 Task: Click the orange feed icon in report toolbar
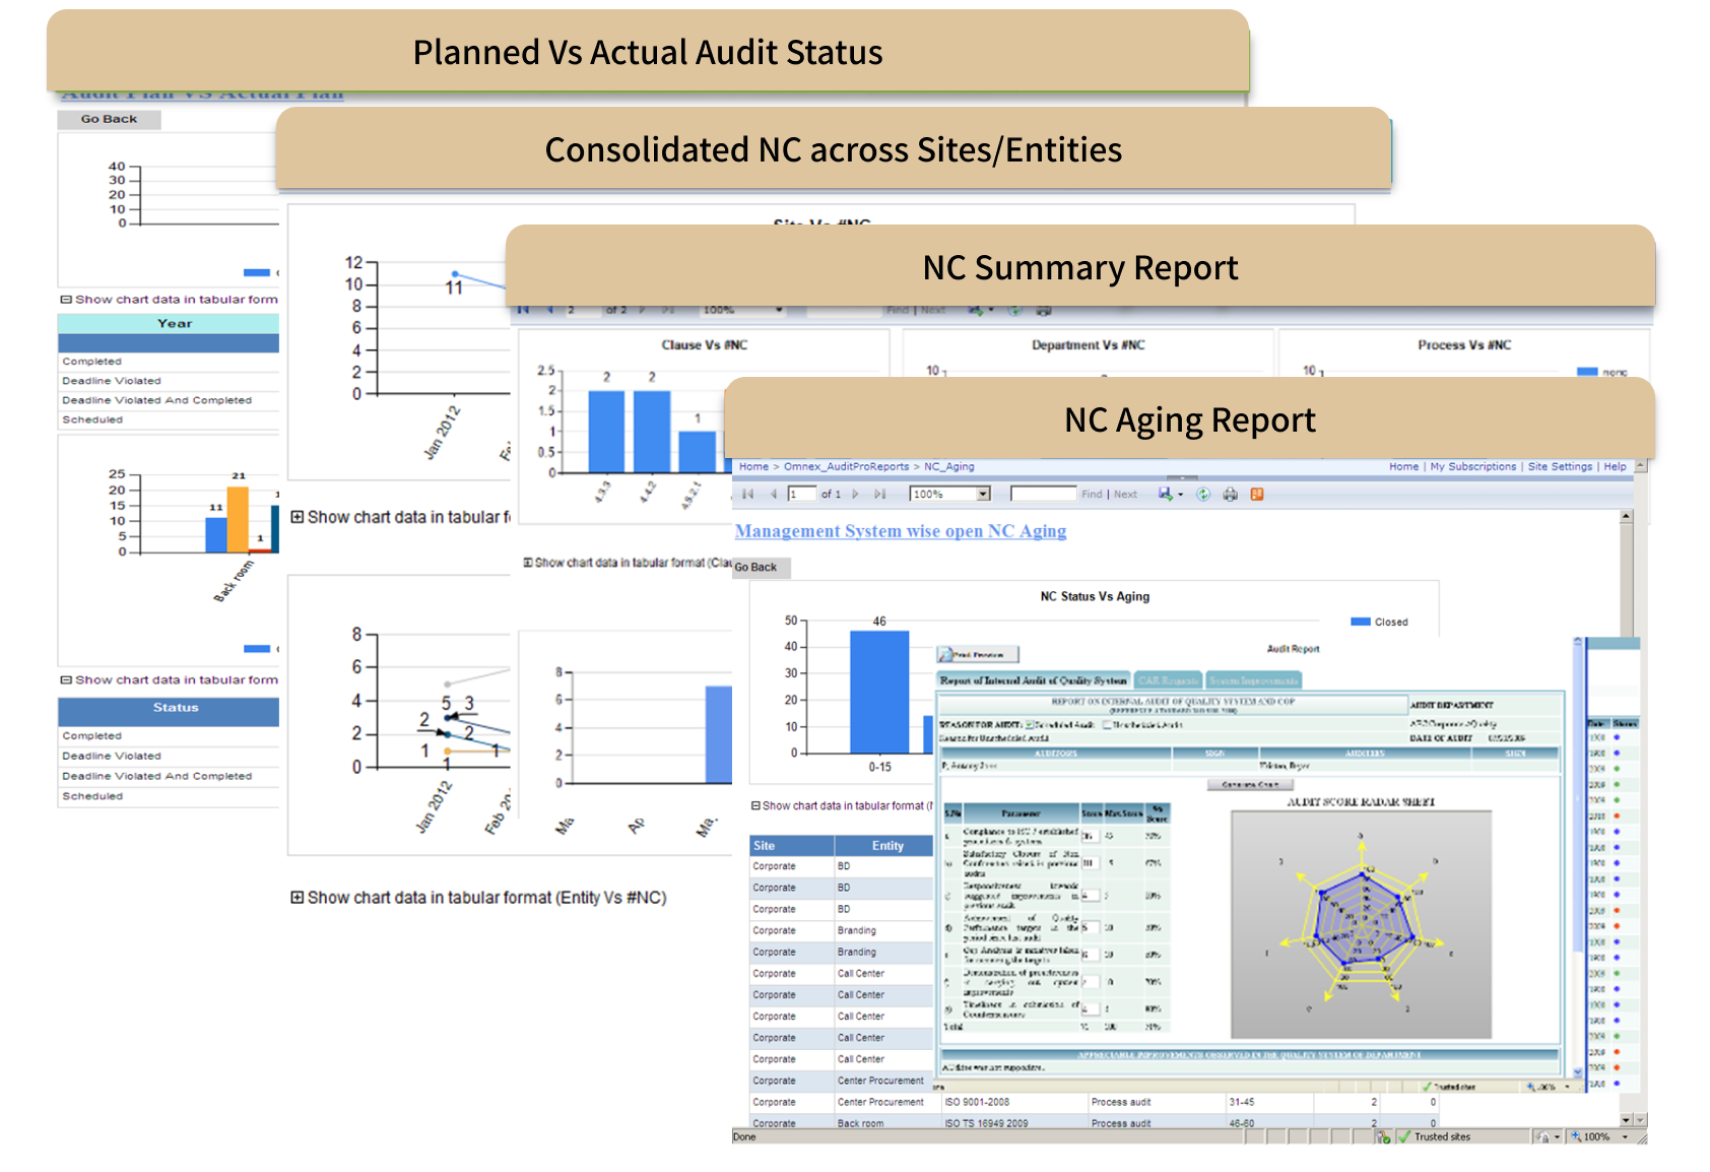pos(1257,494)
